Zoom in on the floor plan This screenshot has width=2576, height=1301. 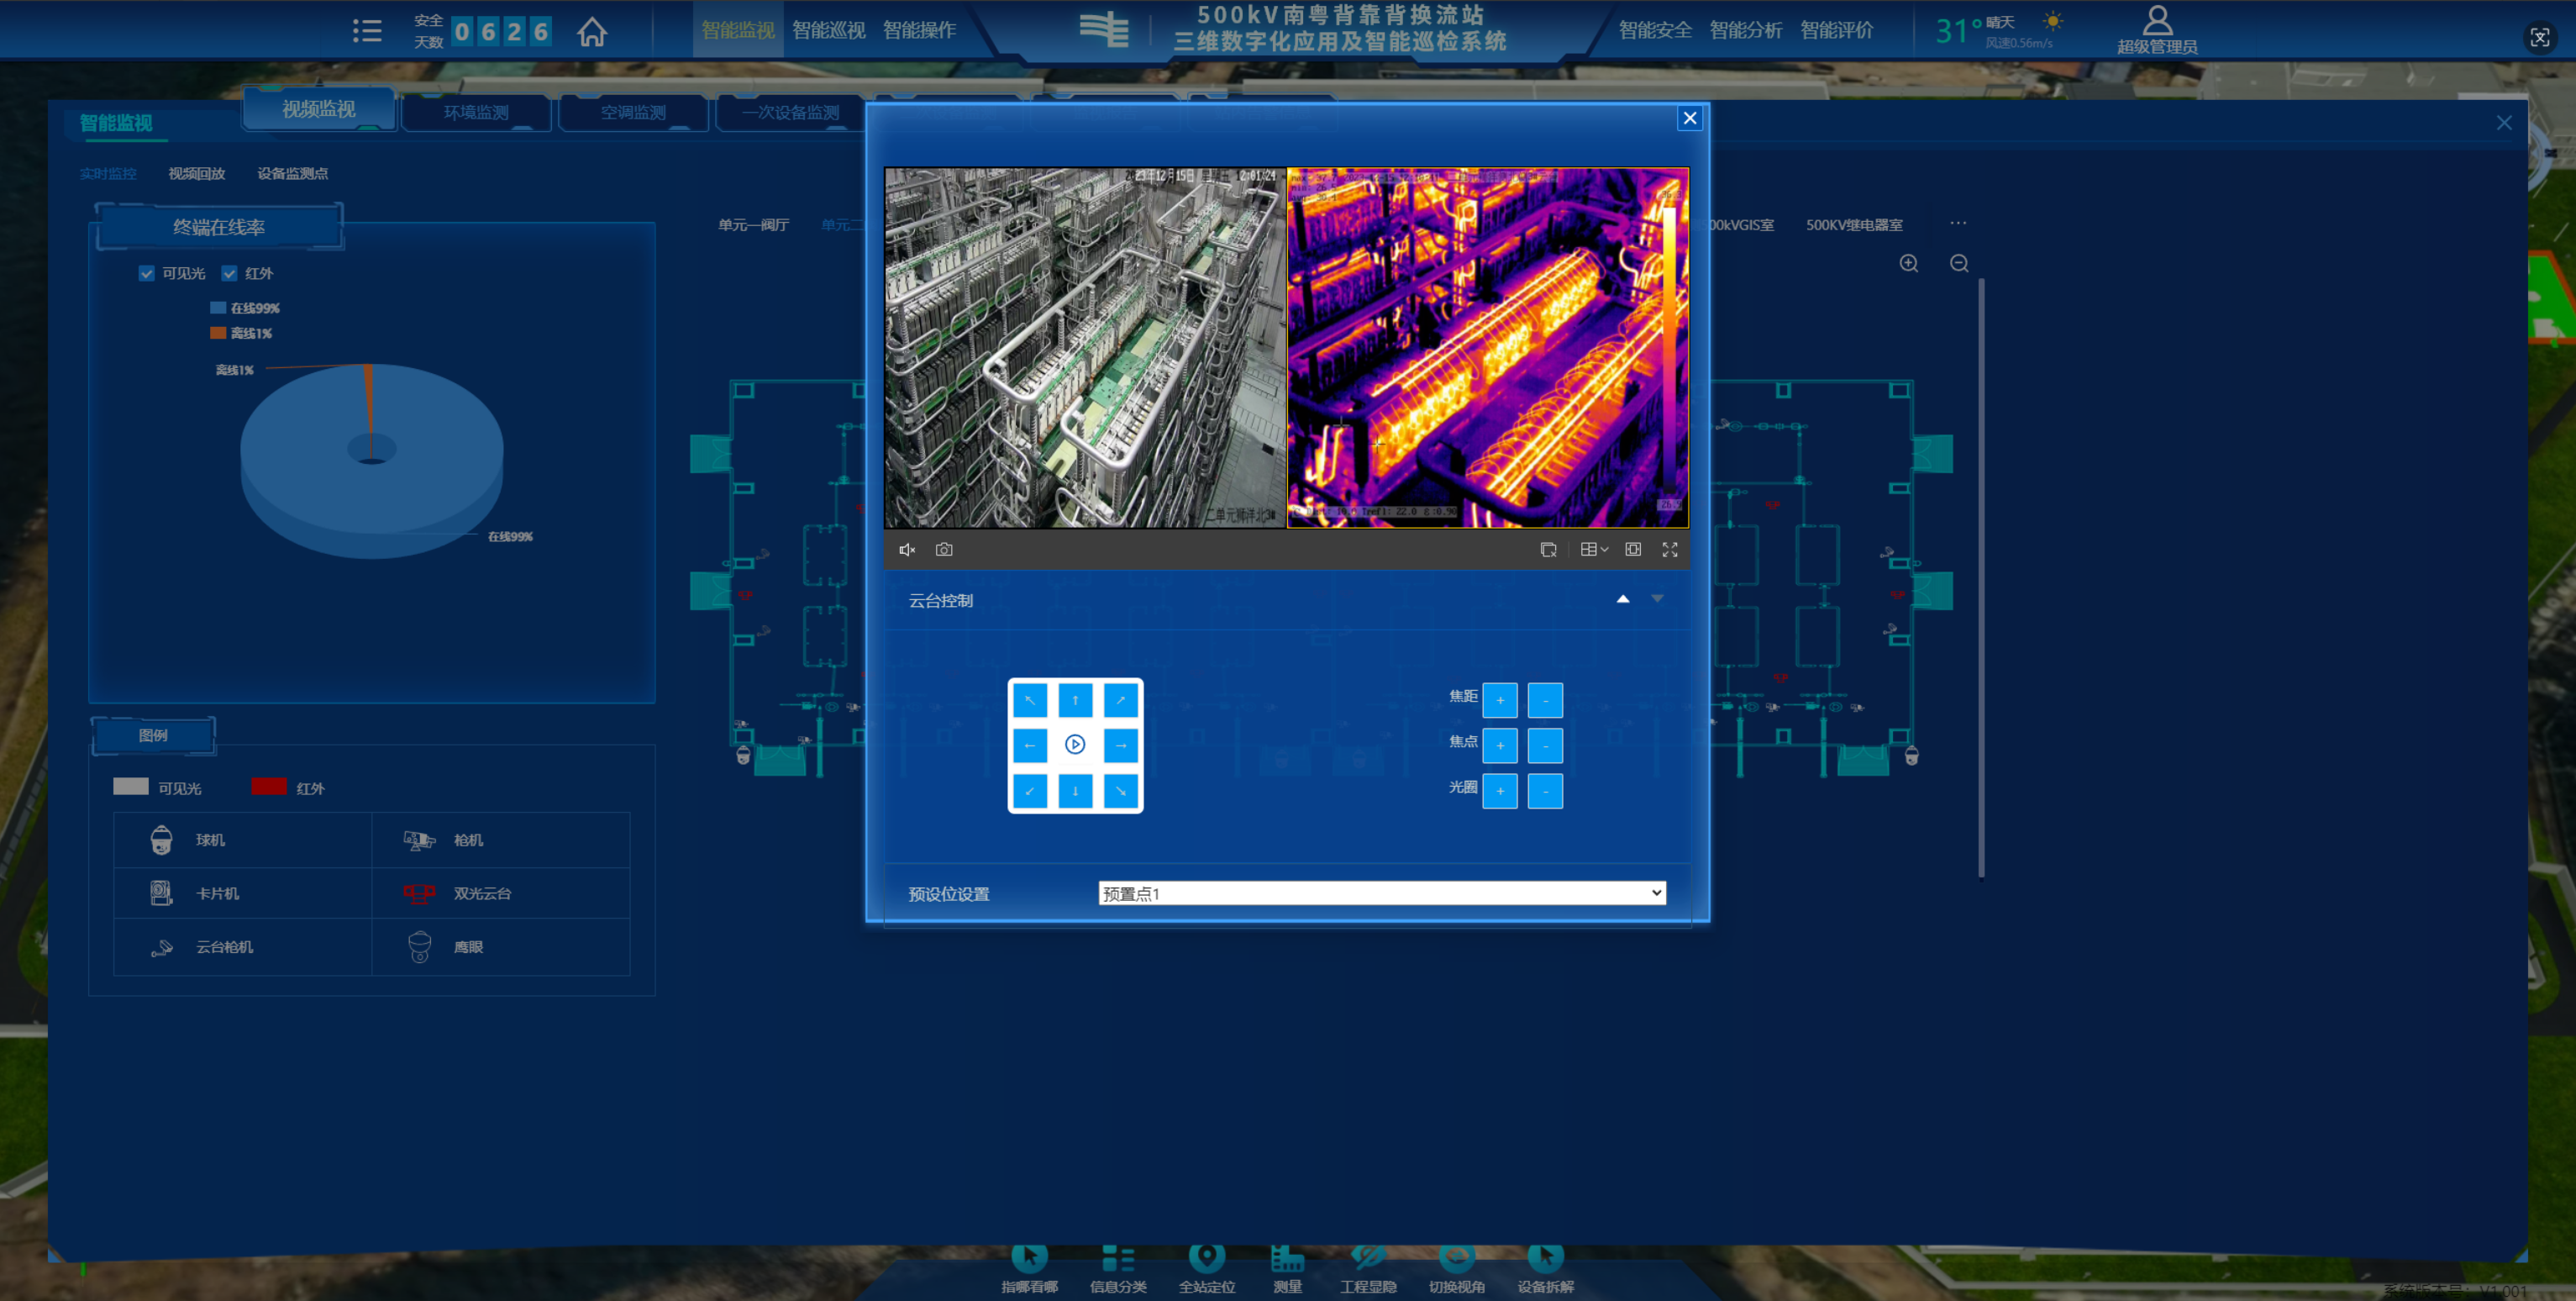(x=1908, y=264)
